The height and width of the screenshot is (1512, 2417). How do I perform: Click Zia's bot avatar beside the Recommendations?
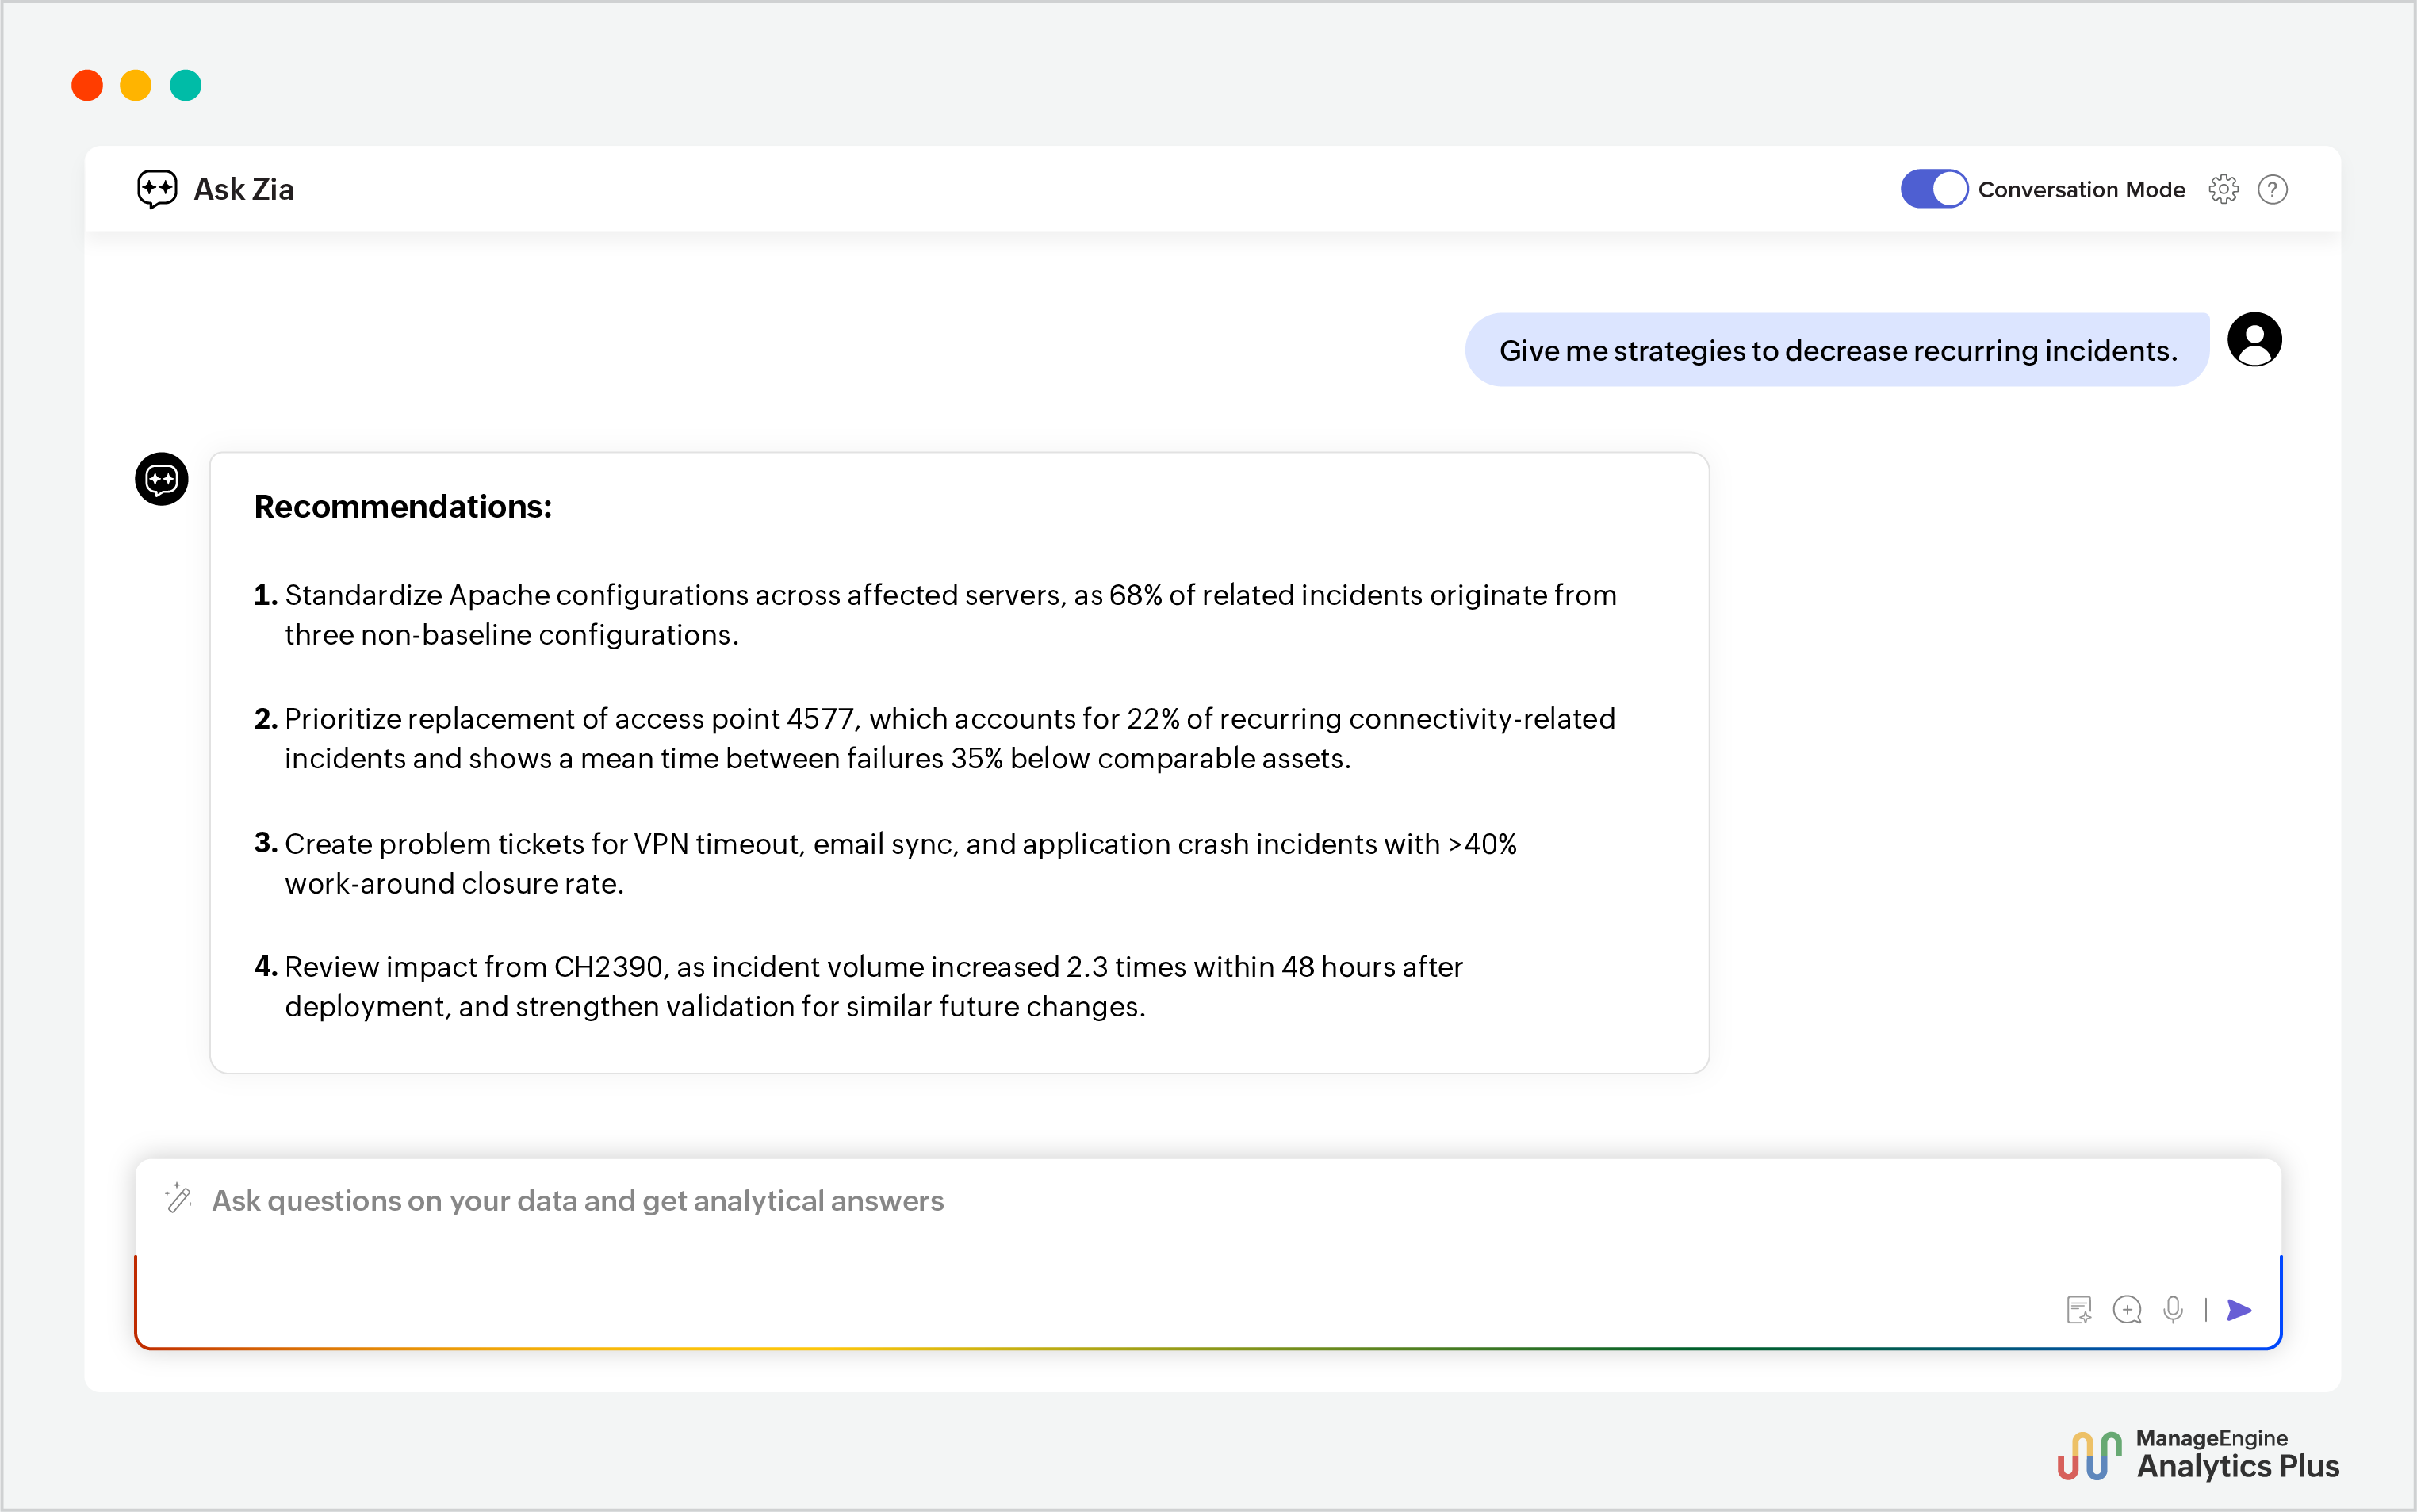[161, 479]
